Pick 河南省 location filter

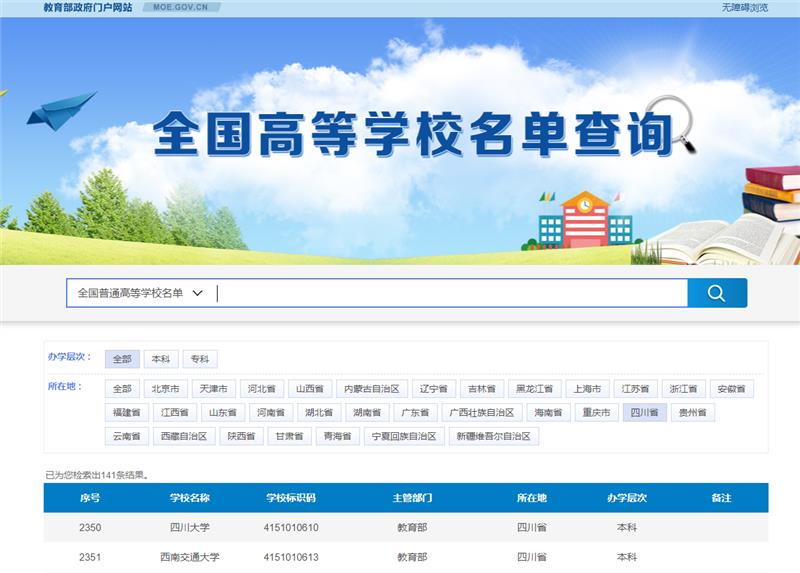click(271, 412)
